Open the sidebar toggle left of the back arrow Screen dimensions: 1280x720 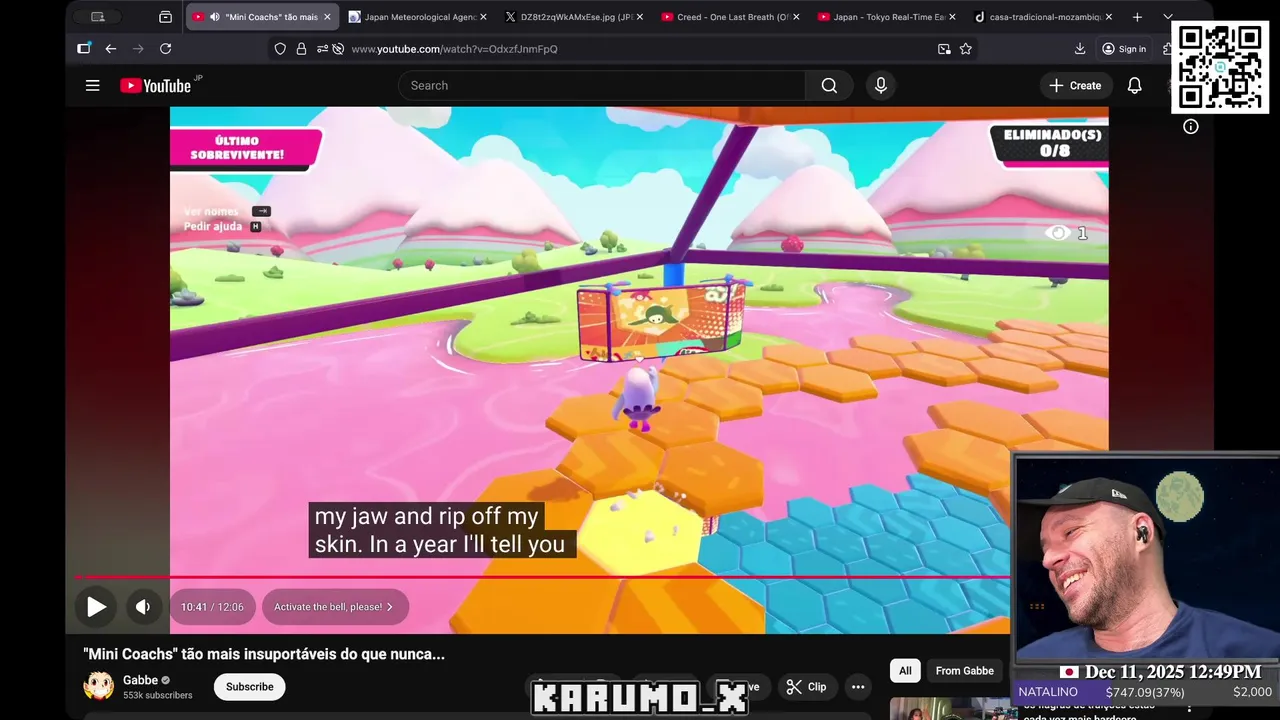pyautogui.click(x=84, y=49)
